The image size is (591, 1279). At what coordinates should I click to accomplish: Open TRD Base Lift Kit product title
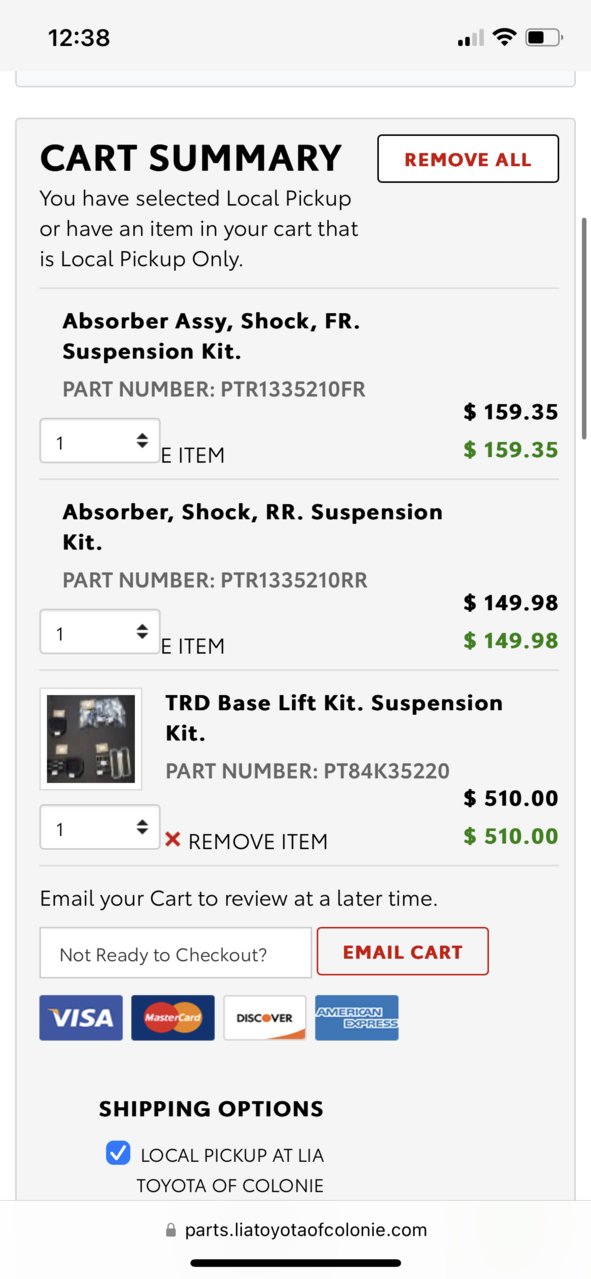[334, 717]
